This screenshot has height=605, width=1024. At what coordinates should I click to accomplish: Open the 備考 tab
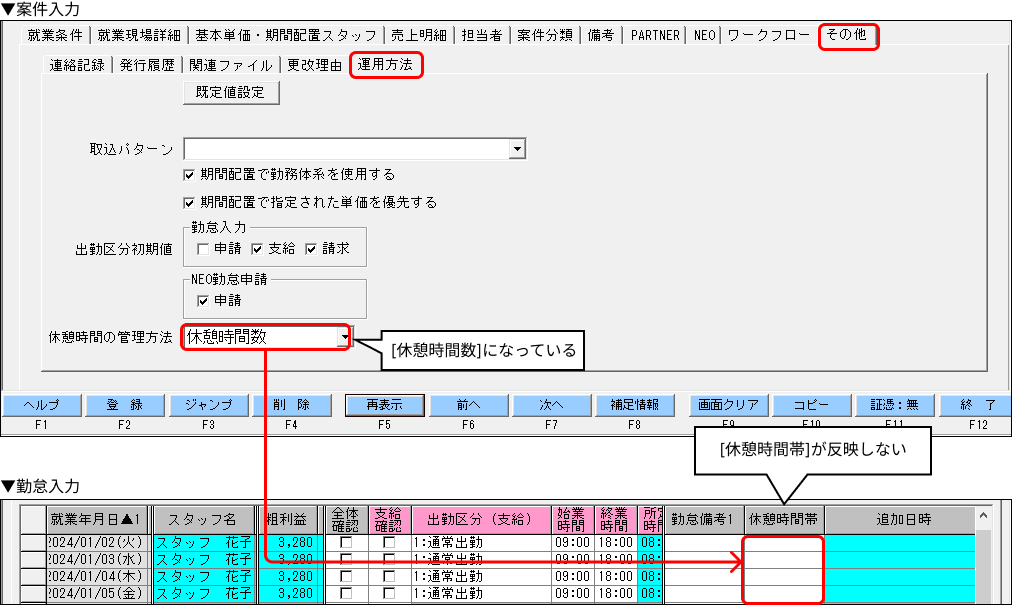[x=601, y=35]
